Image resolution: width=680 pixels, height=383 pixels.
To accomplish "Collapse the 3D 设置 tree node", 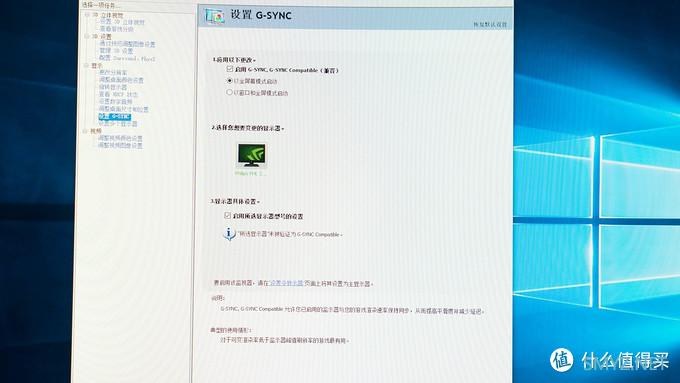I will coord(87,36).
